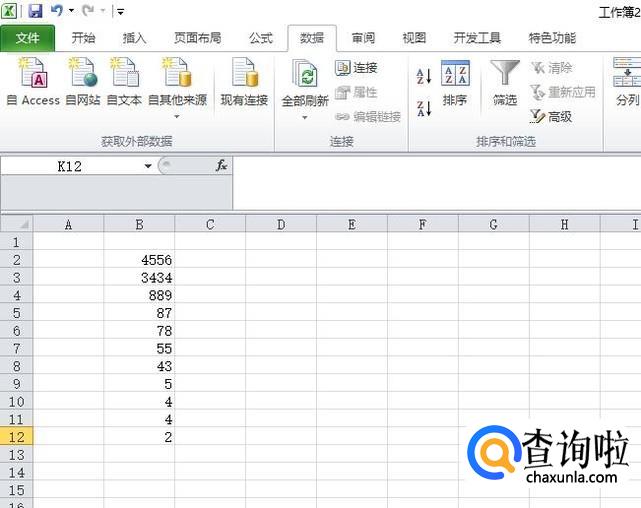Select cell containing 3434
This screenshot has height=508, width=641.
[139, 277]
